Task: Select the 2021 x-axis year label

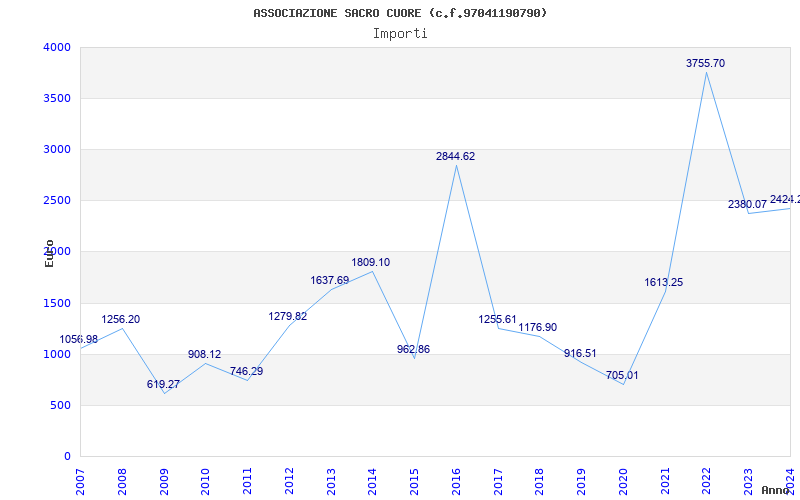Action: click(x=665, y=482)
